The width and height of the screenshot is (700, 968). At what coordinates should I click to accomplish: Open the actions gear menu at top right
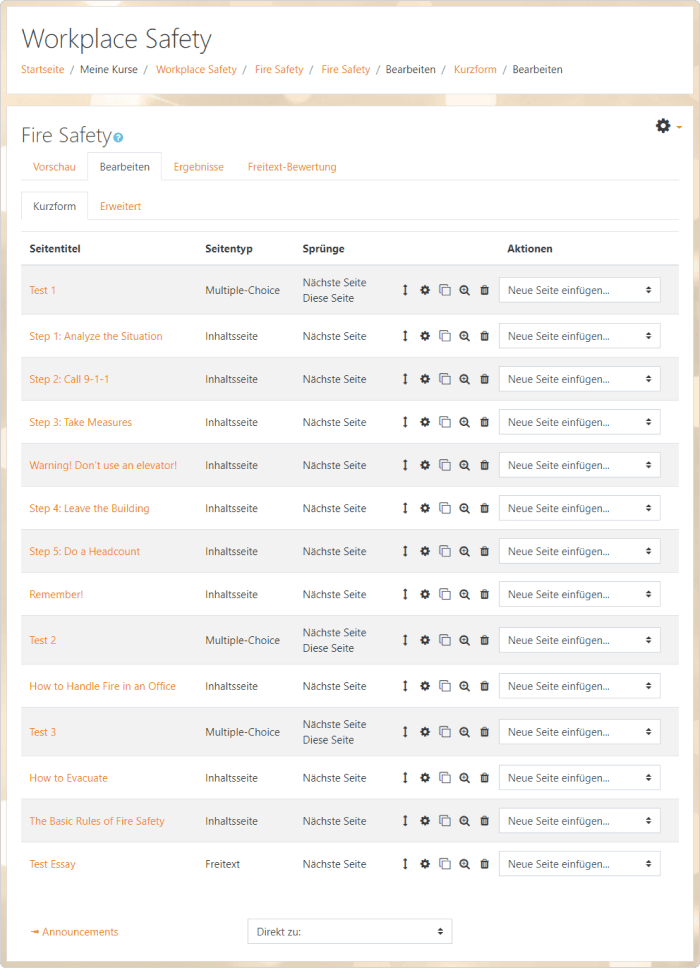coord(668,126)
